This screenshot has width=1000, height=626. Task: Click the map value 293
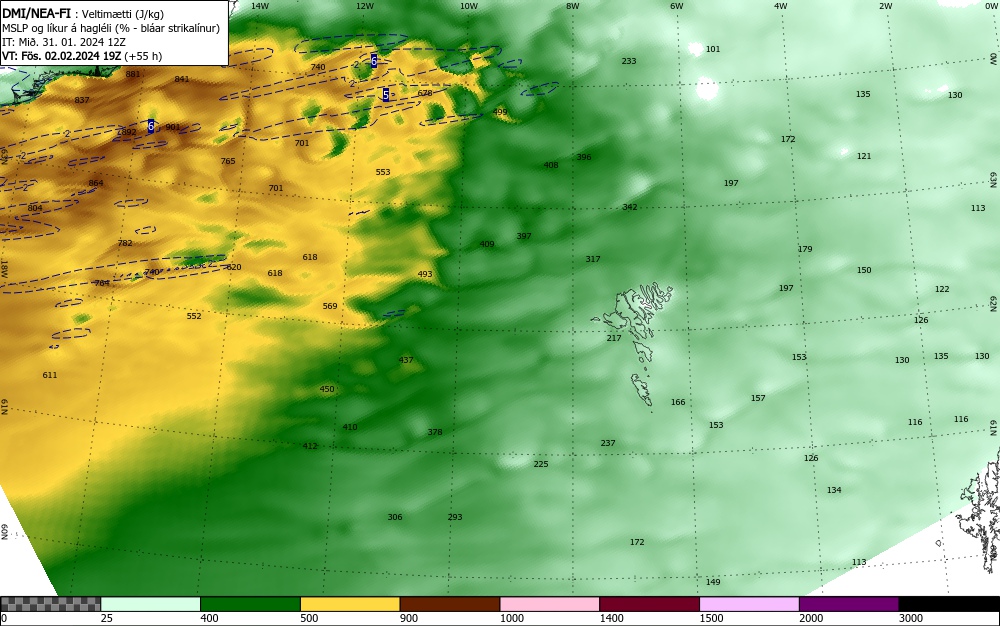455,517
